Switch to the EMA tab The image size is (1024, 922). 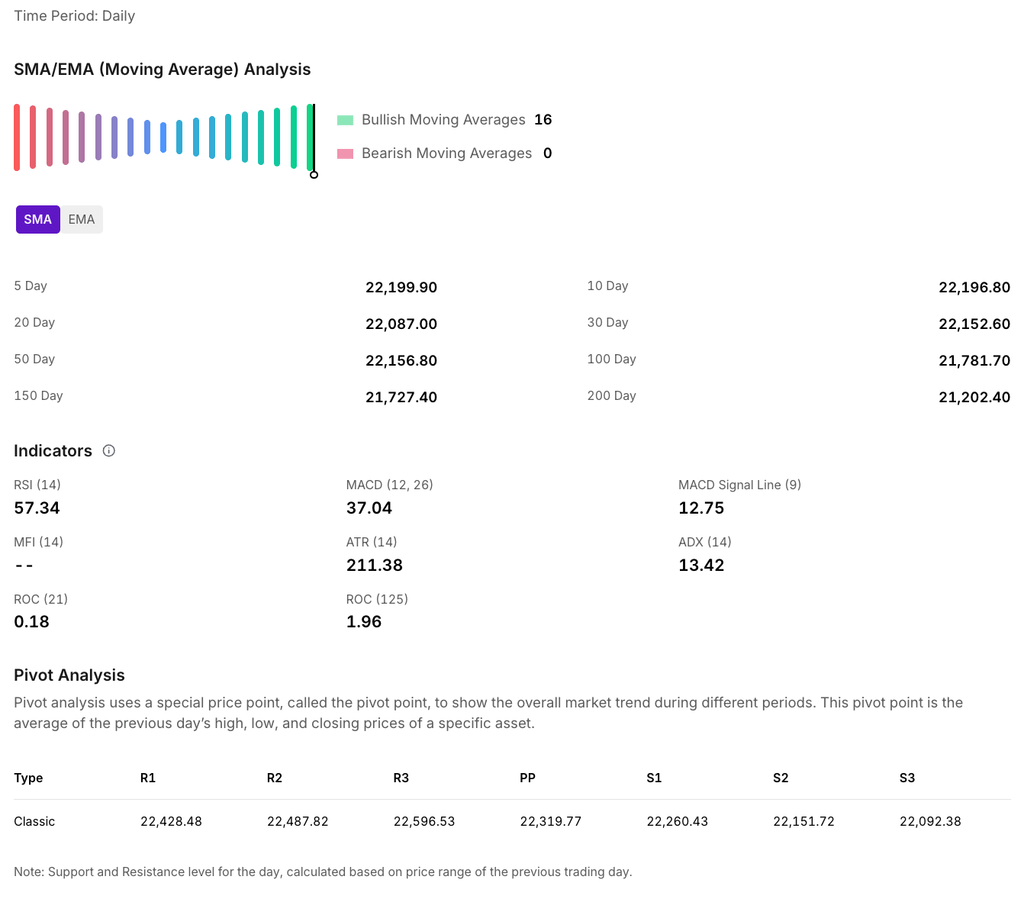click(82, 219)
